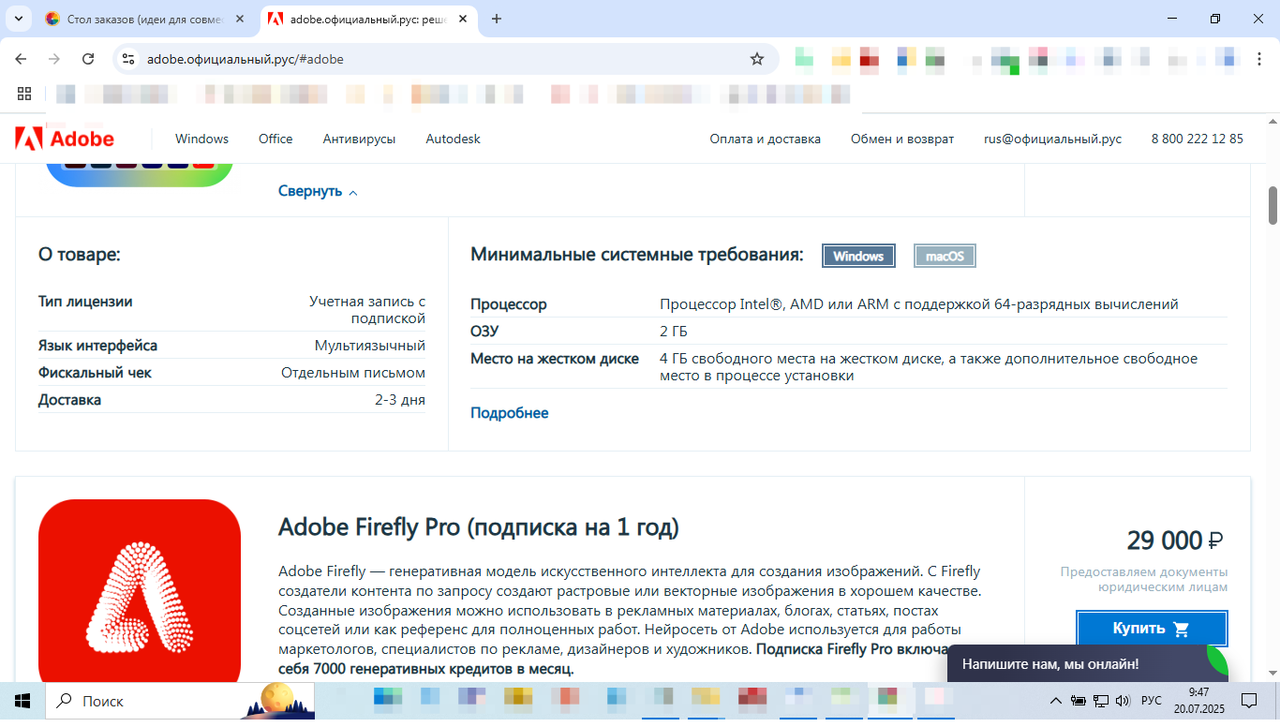1280x725 pixels.
Task: Open the apps grid in bookmarks bar
Action: click(24, 94)
